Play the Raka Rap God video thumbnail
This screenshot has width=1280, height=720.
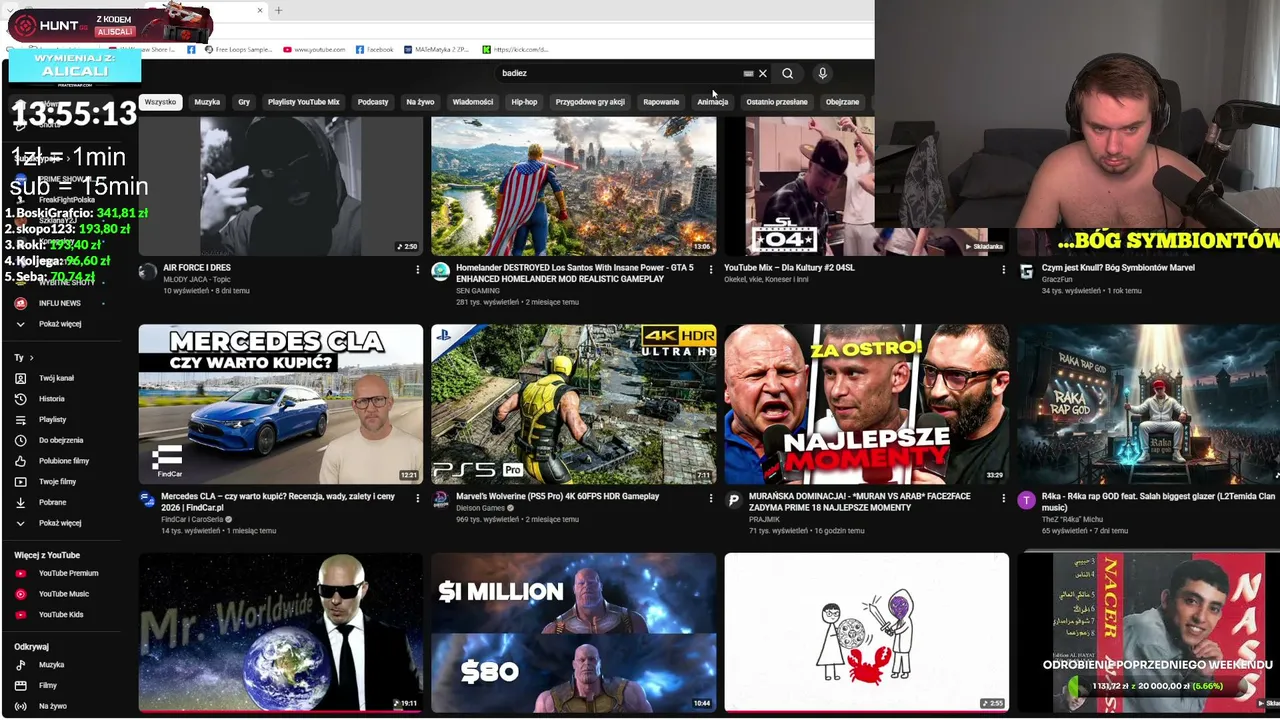[1148, 404]
